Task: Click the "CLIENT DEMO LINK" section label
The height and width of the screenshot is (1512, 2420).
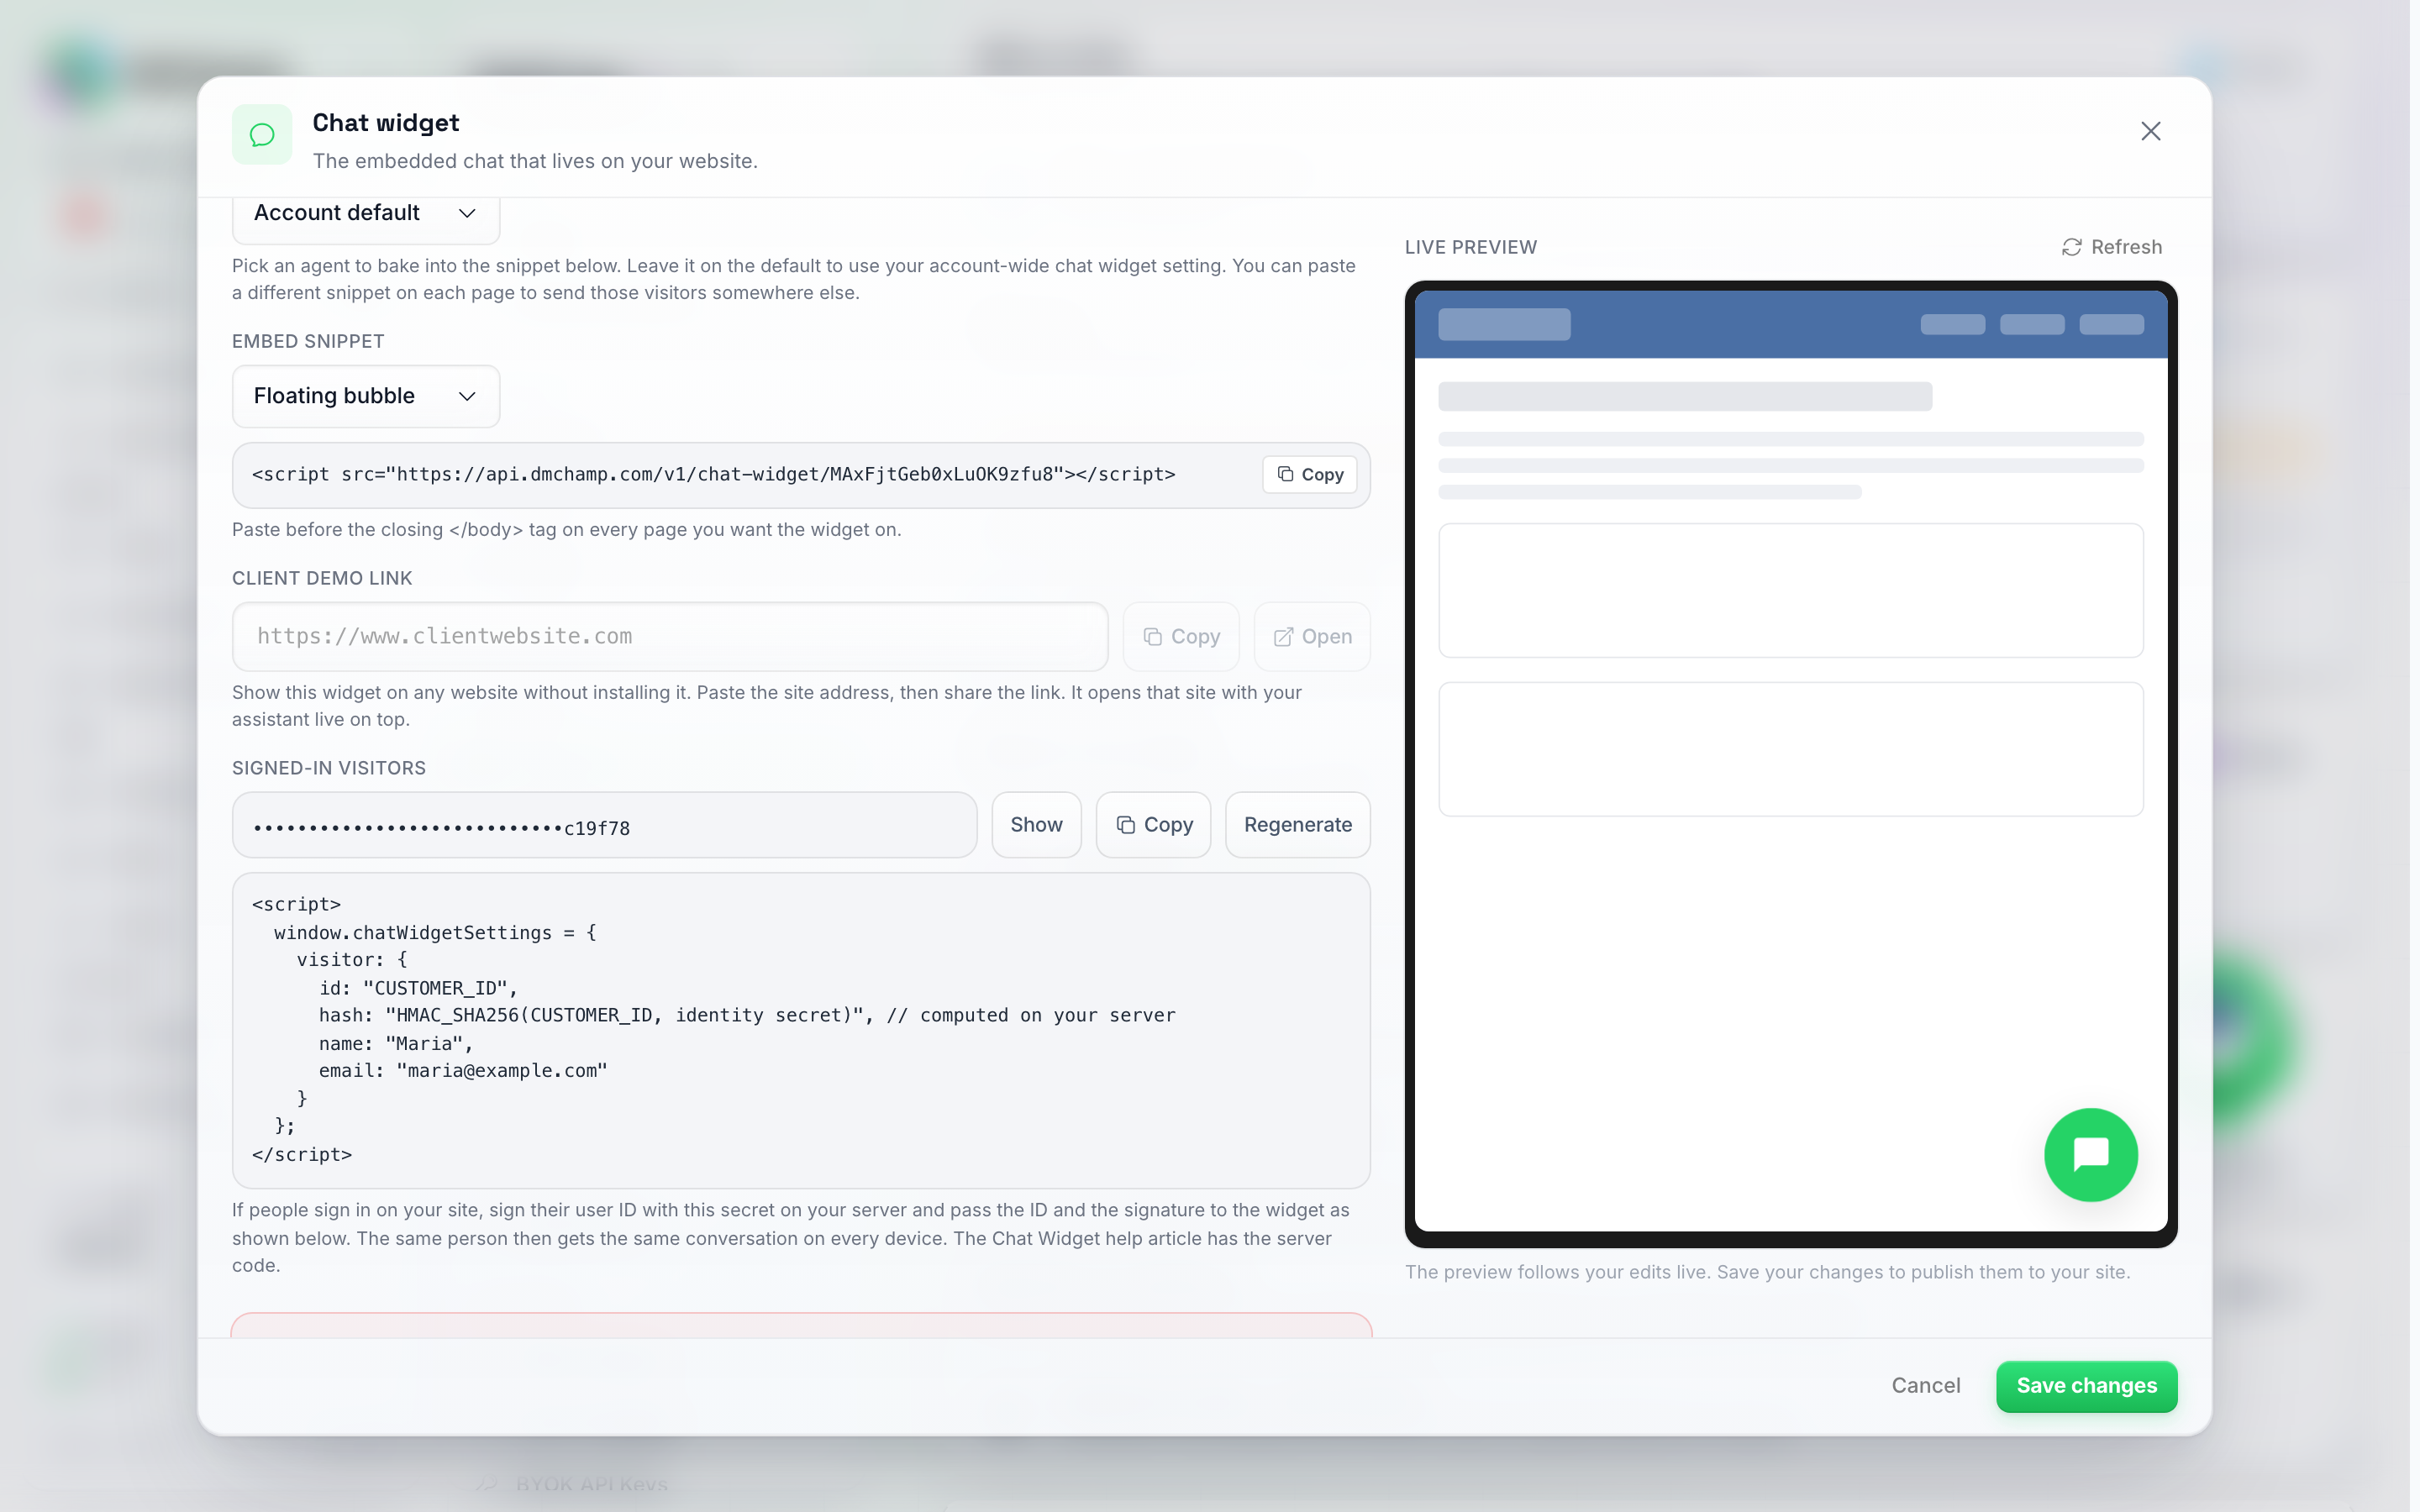Action: pos(322,578)
